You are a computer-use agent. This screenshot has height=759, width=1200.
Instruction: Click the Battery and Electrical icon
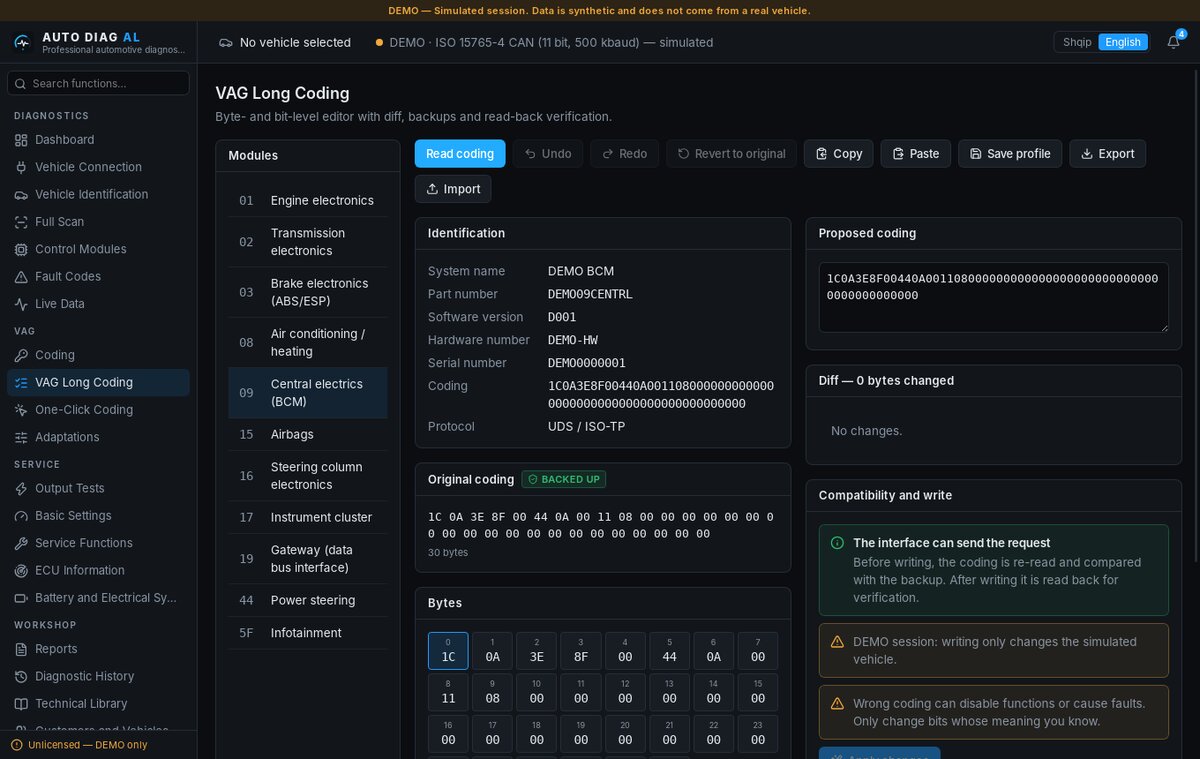[x=21, y=598]
